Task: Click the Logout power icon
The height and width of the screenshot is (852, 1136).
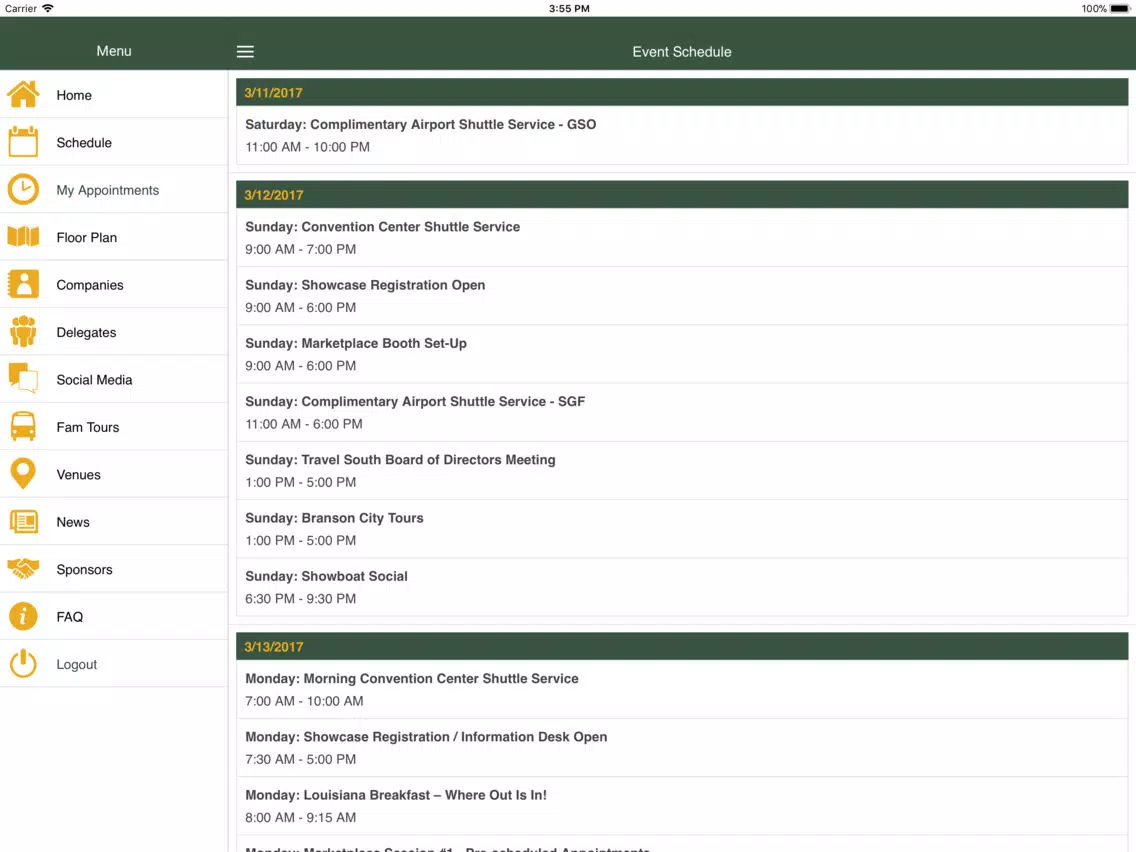Action: [x=23, y=664]
